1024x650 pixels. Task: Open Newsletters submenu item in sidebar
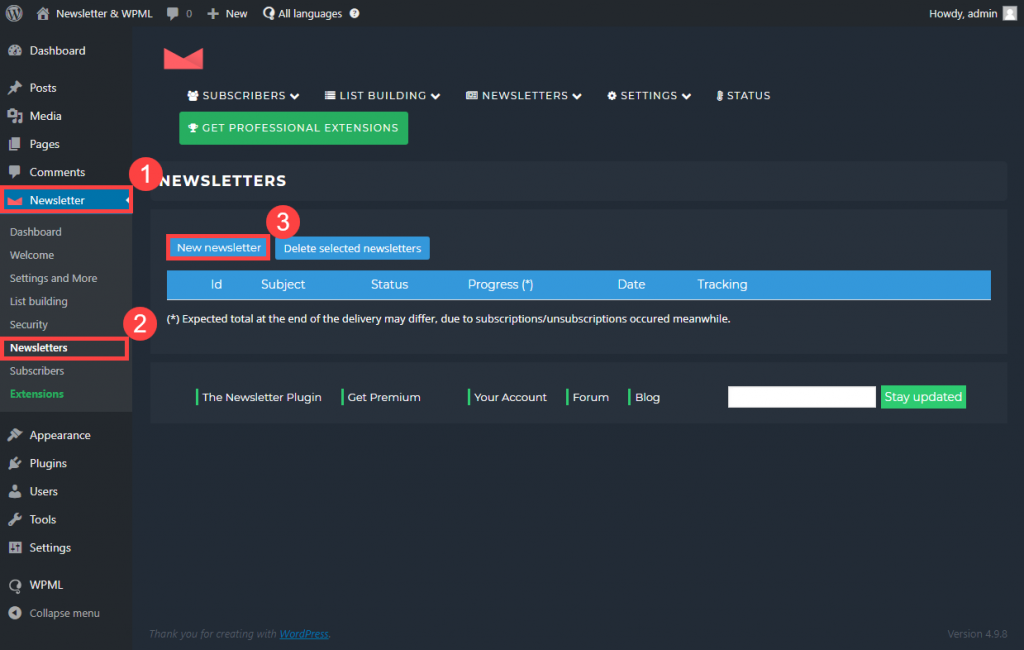(39, 348)
